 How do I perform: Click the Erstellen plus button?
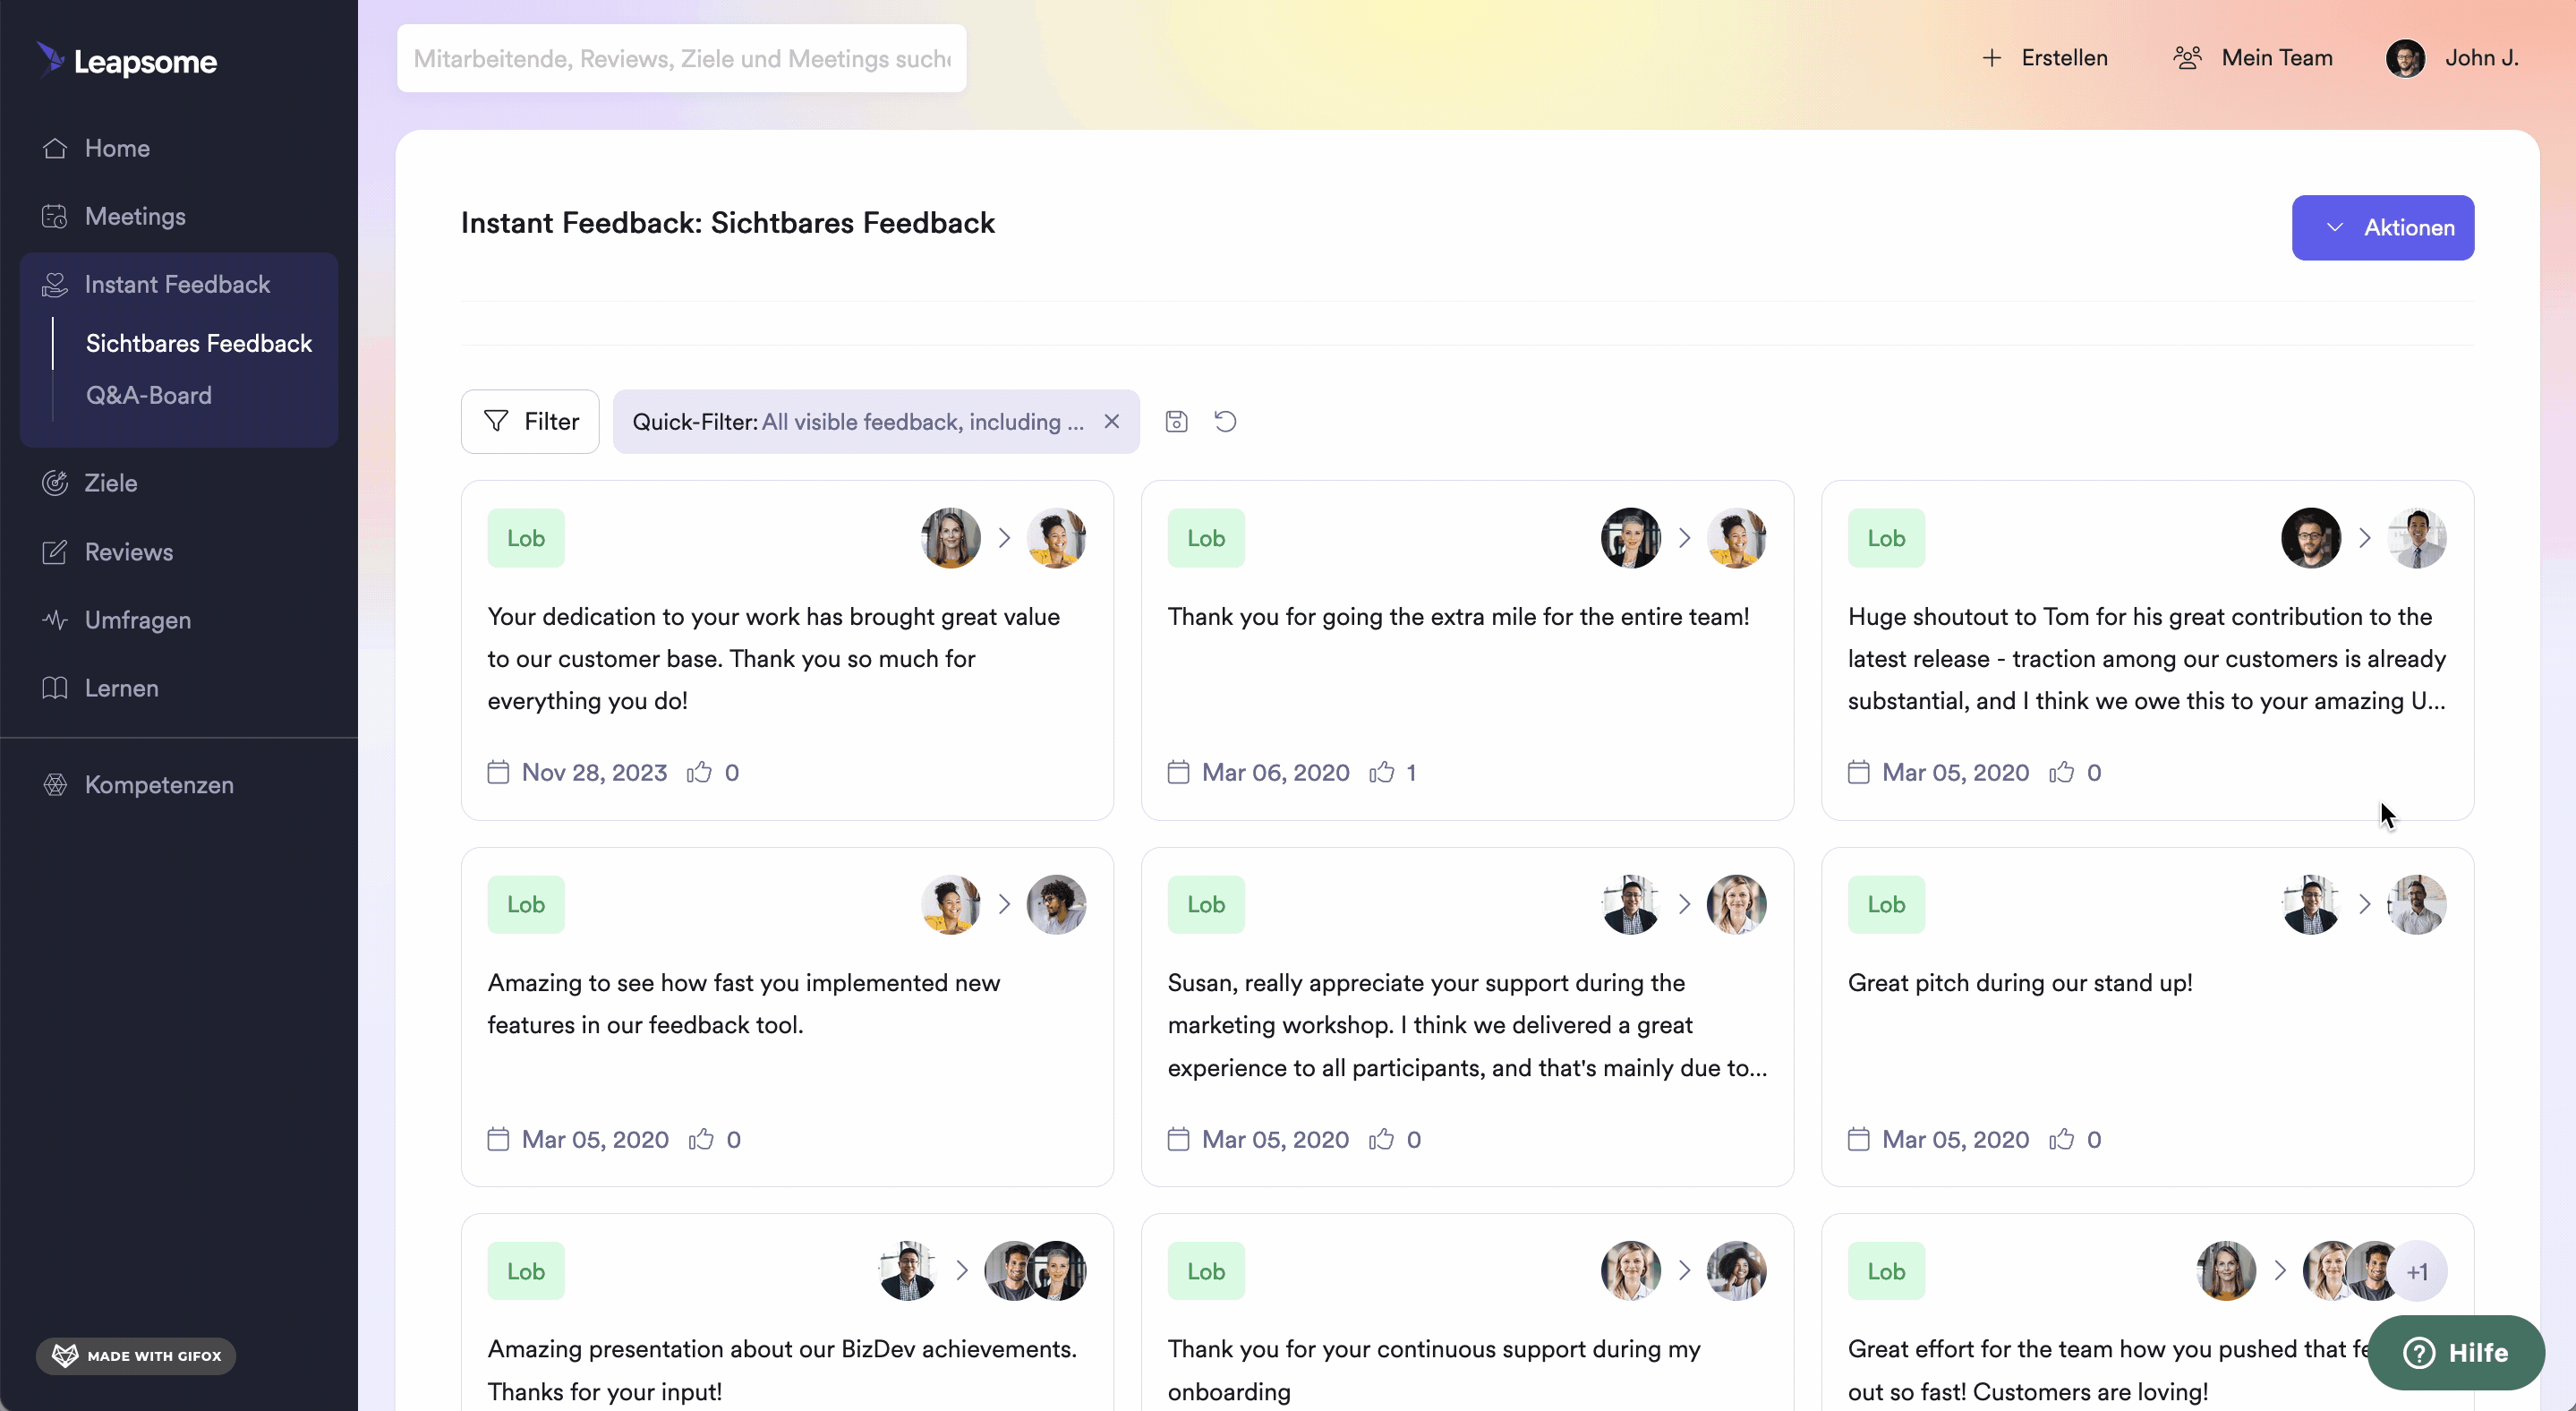pos(2044,58)
